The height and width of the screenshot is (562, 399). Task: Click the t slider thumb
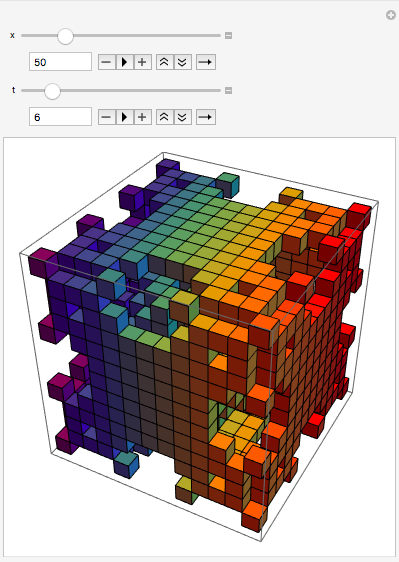point(52,91)
